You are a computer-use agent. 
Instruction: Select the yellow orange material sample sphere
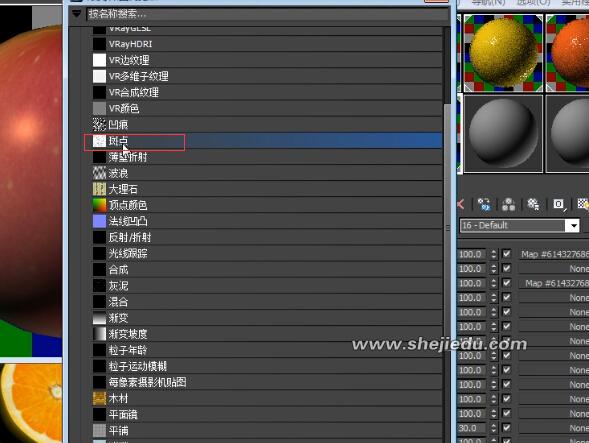coord(503,53)
